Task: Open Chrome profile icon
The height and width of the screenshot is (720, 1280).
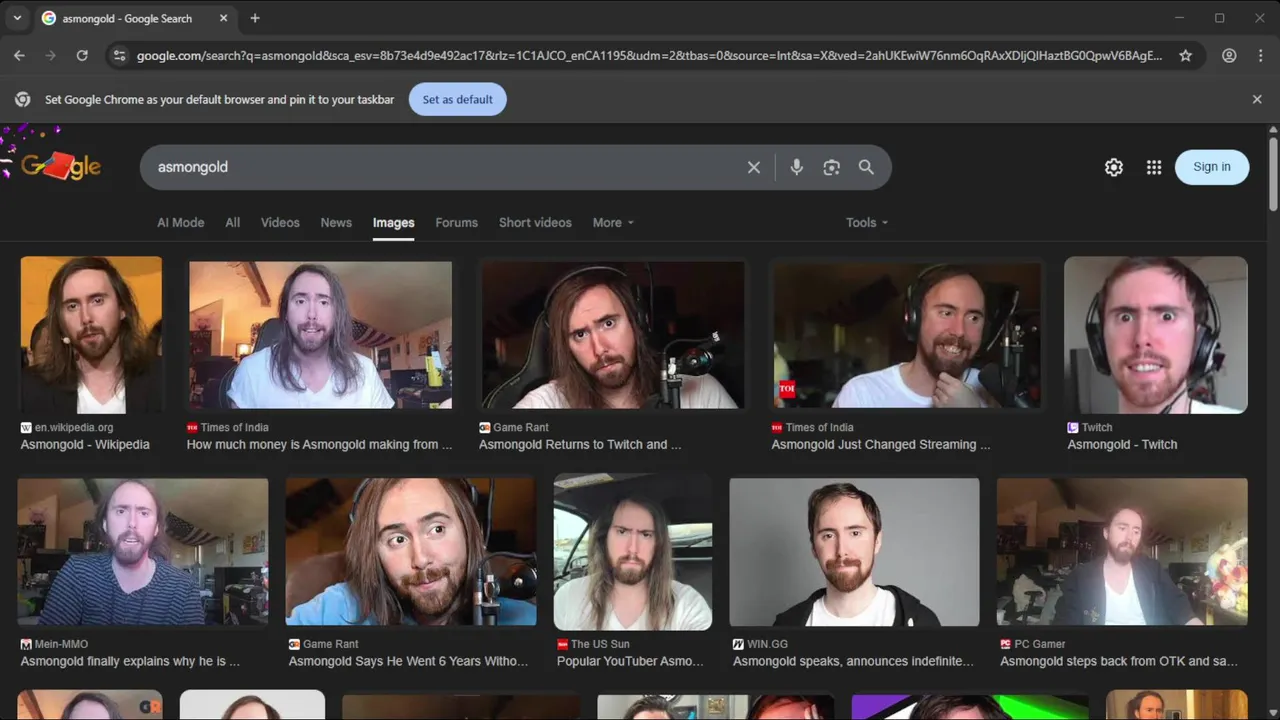Action: click(x=1229, y=56)
